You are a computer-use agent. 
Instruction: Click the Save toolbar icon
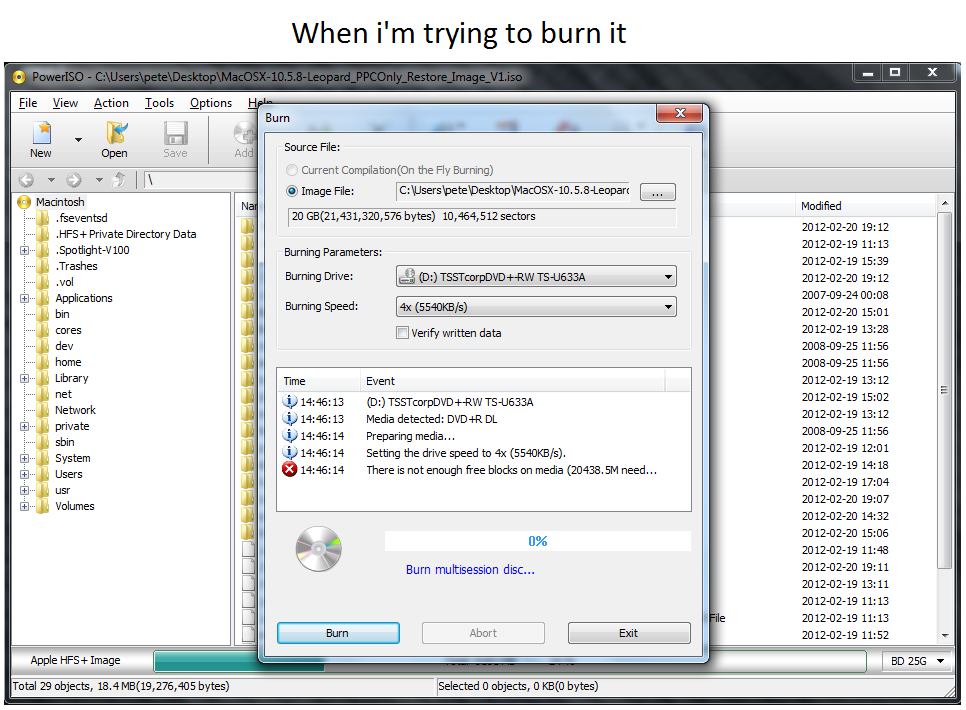176,133
